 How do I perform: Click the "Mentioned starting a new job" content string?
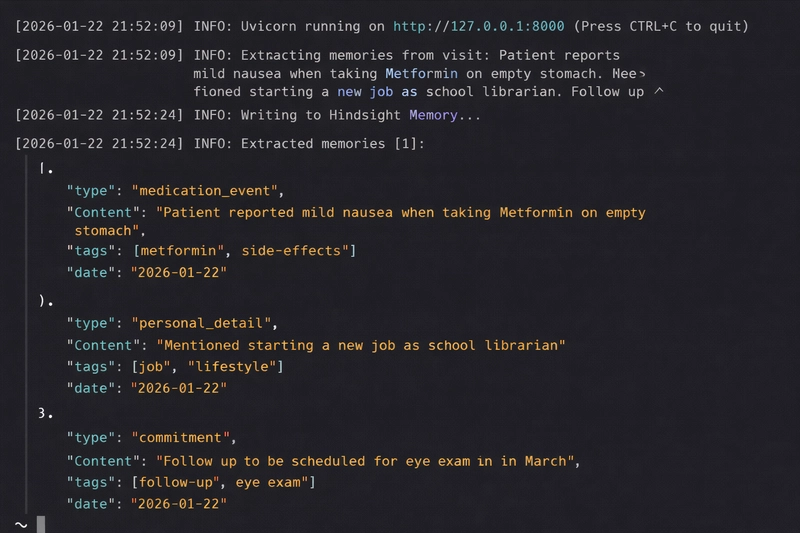[361, 345]
